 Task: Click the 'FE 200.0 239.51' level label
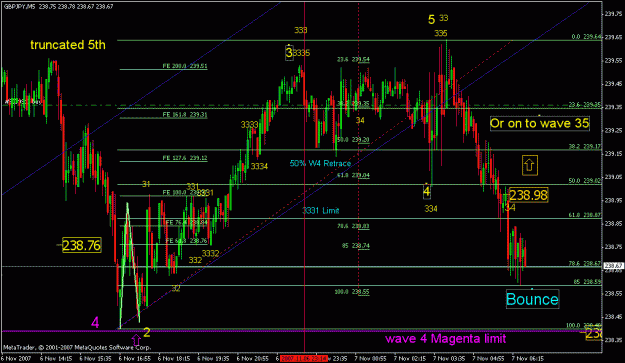pyautogui.click(x=185, y=66)
